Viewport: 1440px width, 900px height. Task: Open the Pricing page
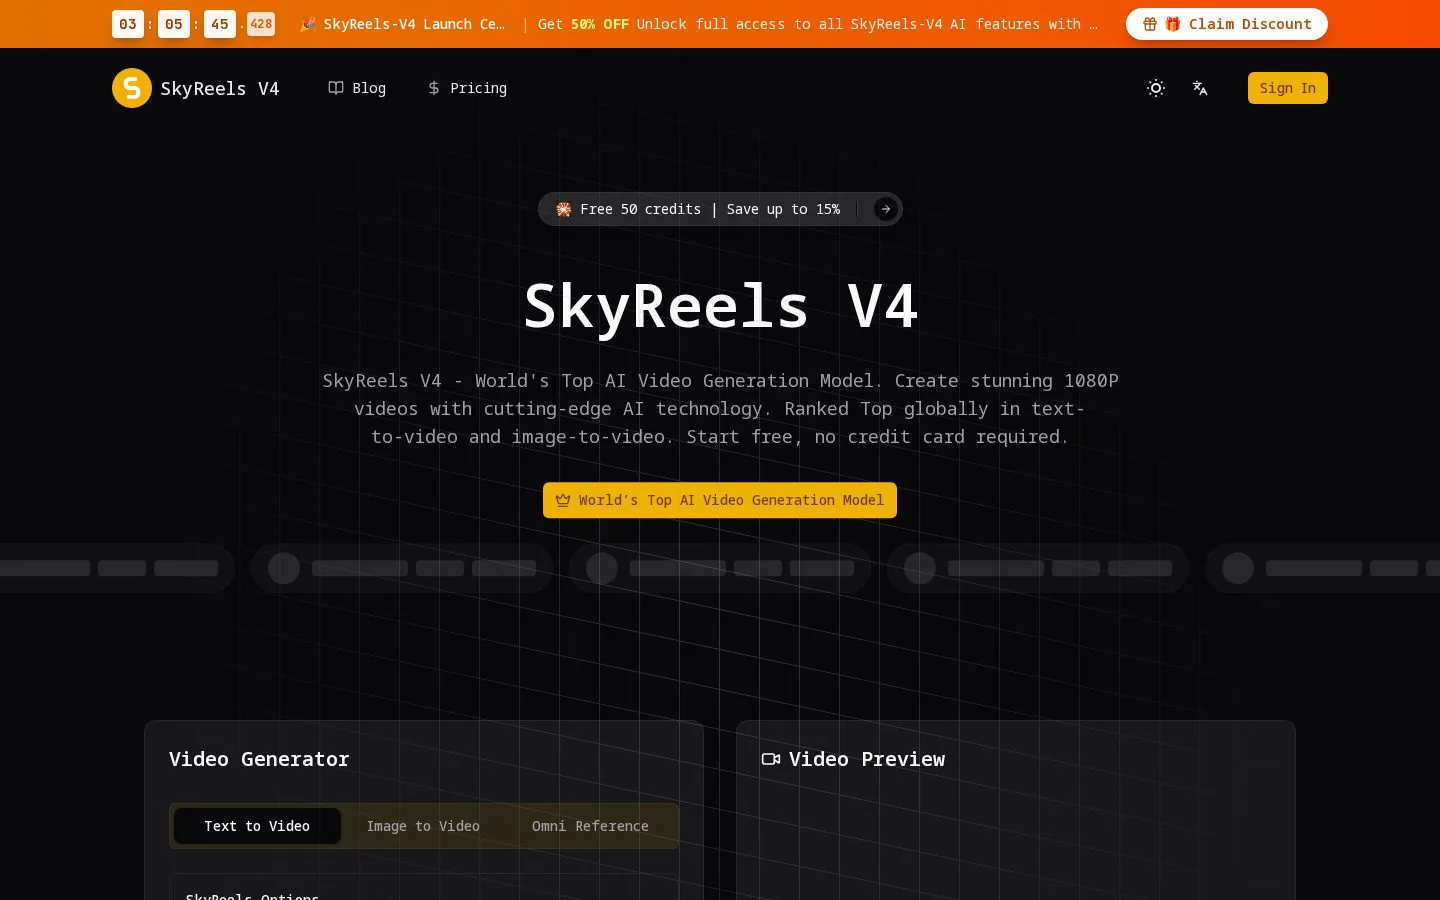pyautogui.click(x=467, y=88)
